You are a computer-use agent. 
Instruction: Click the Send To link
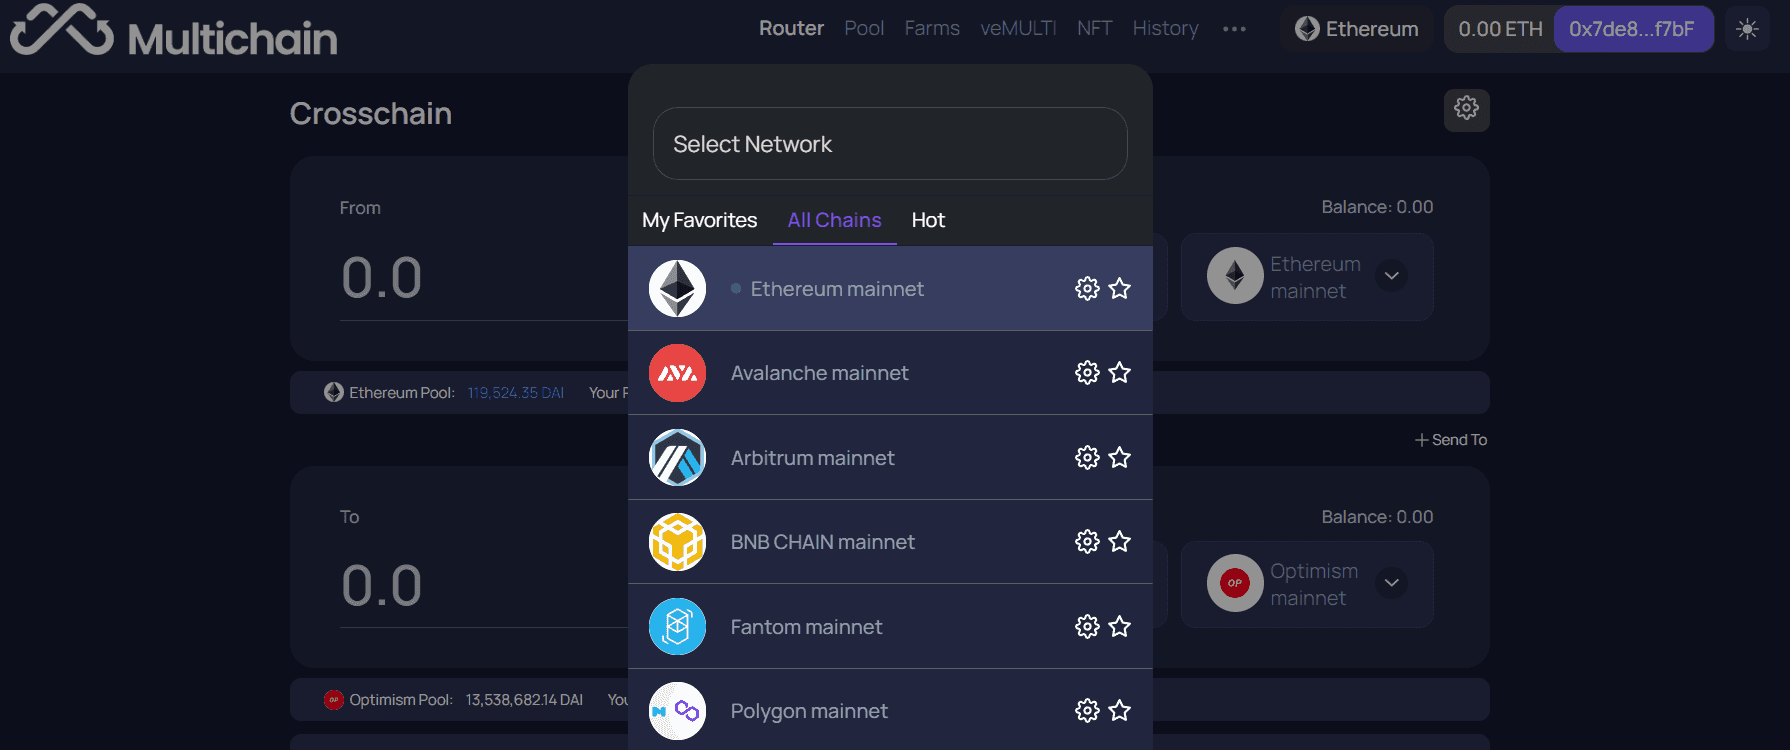[1451, 440]
